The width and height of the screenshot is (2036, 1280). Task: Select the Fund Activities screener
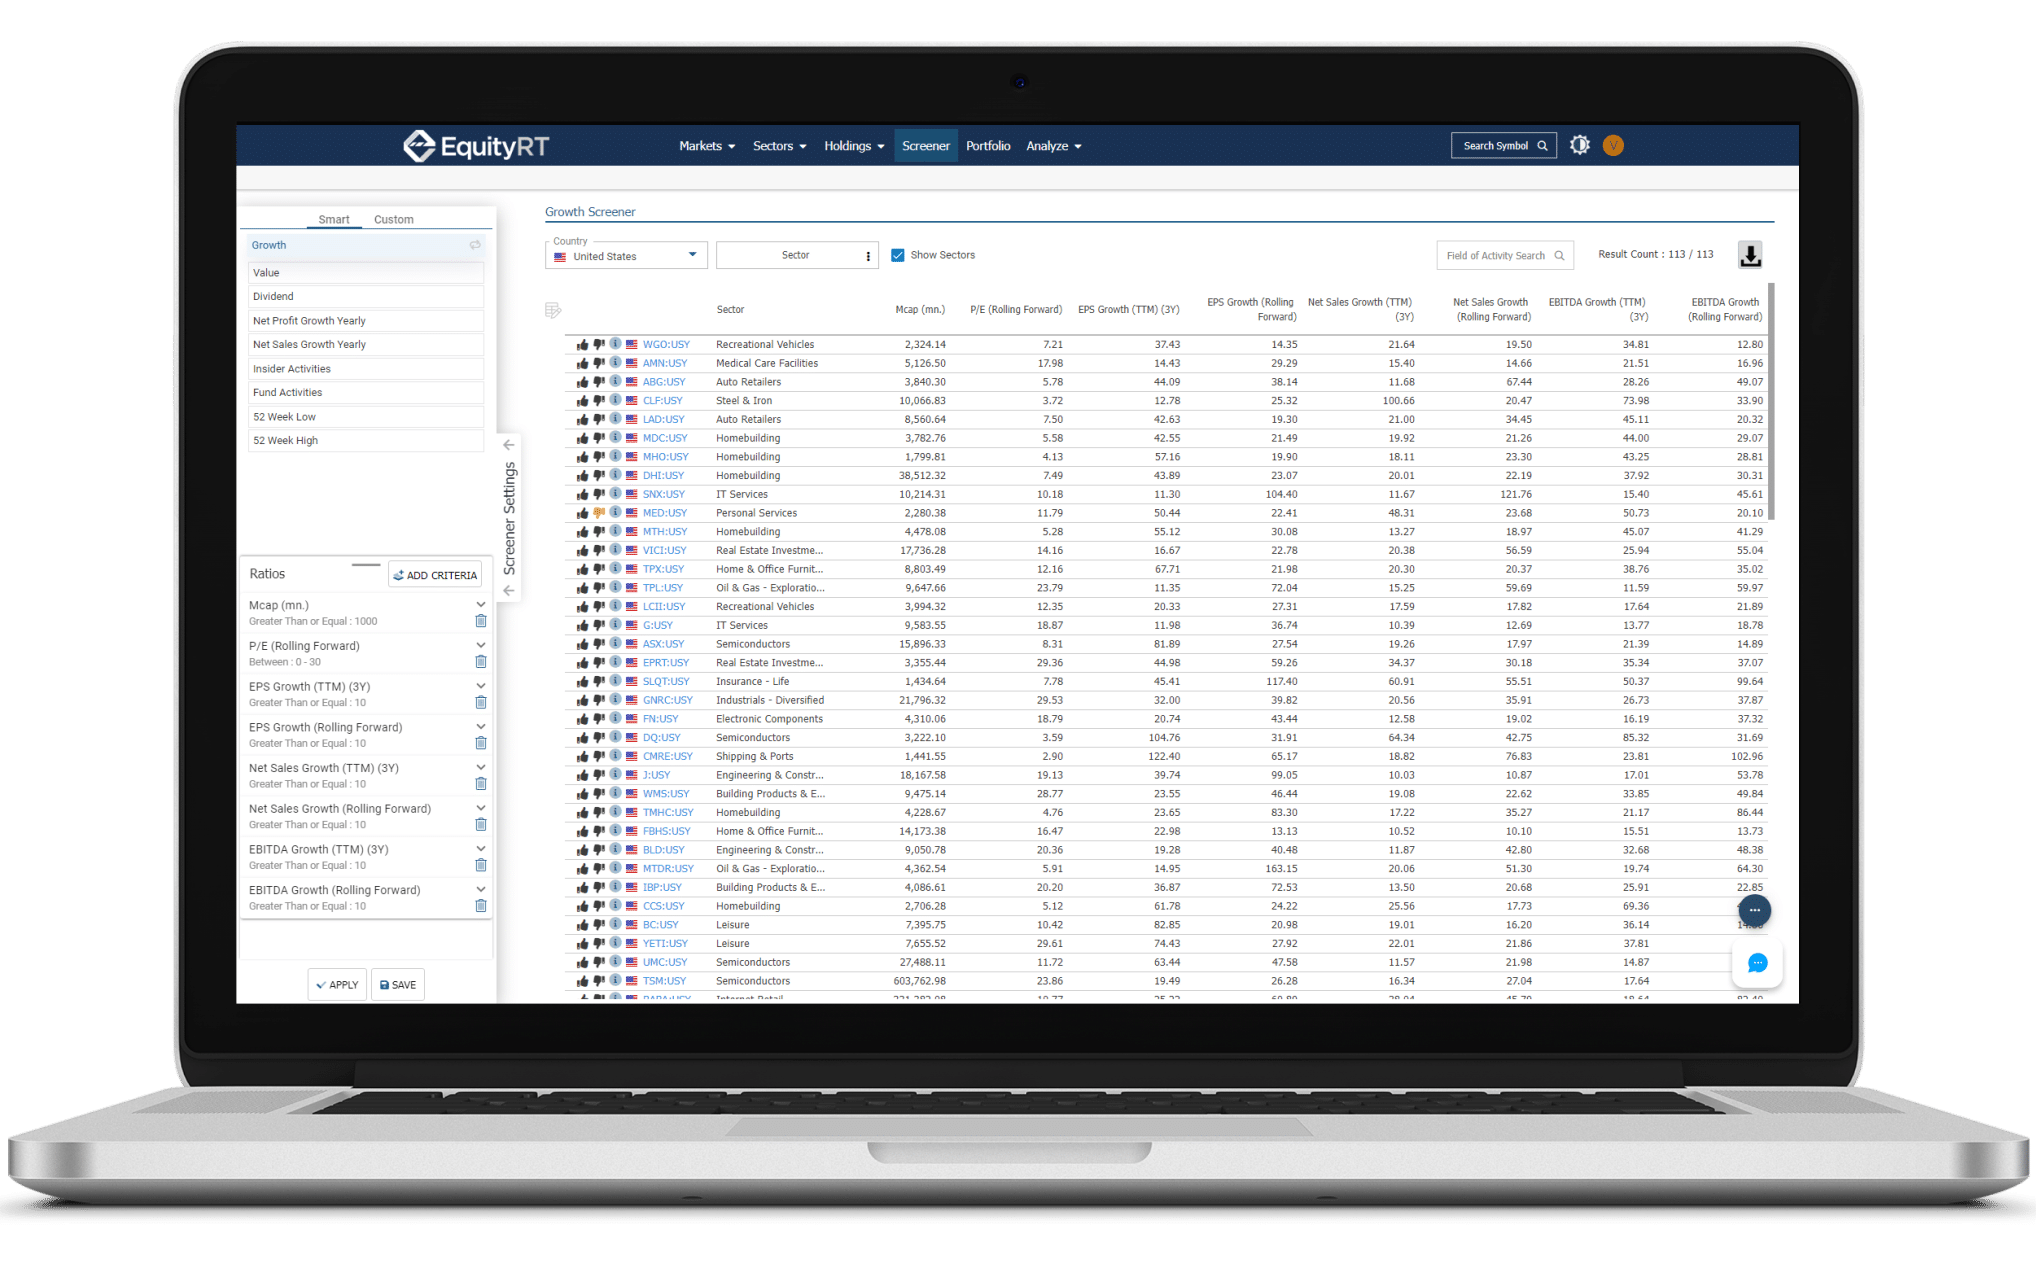click(366, 393)
